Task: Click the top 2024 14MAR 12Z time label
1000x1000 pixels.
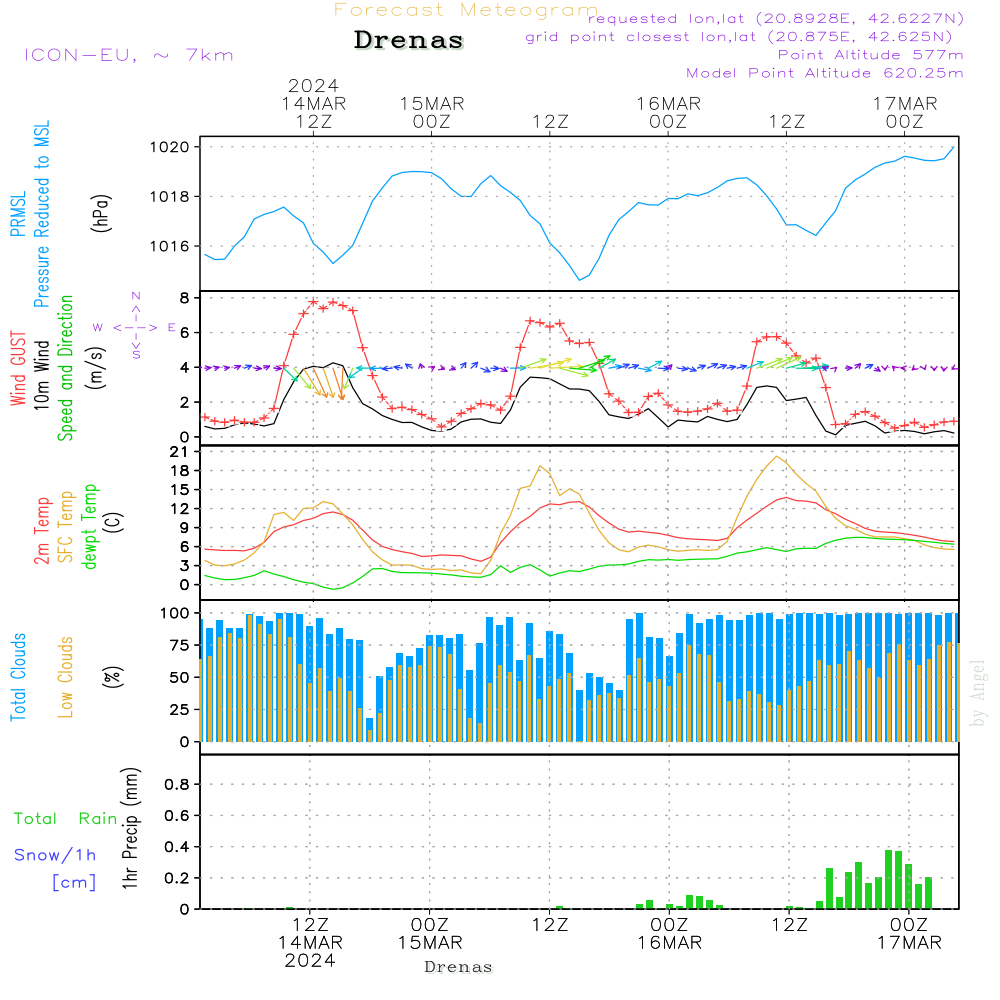Action: (314, 103)
